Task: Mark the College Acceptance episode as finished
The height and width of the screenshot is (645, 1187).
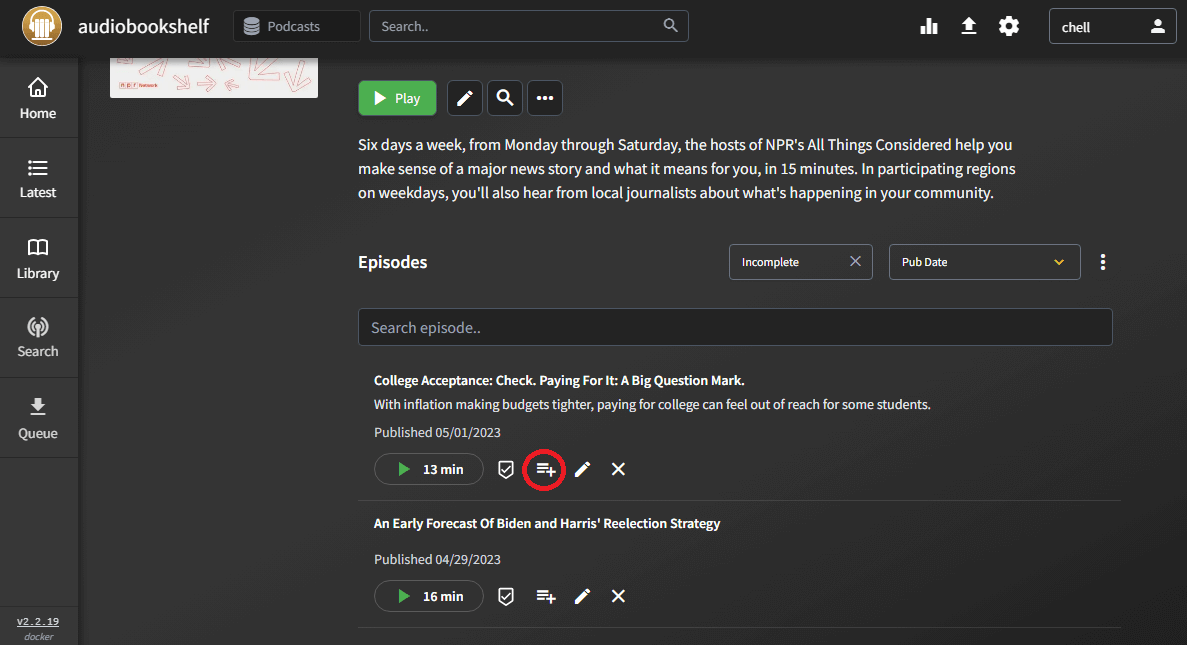Action: pos(505,469)
